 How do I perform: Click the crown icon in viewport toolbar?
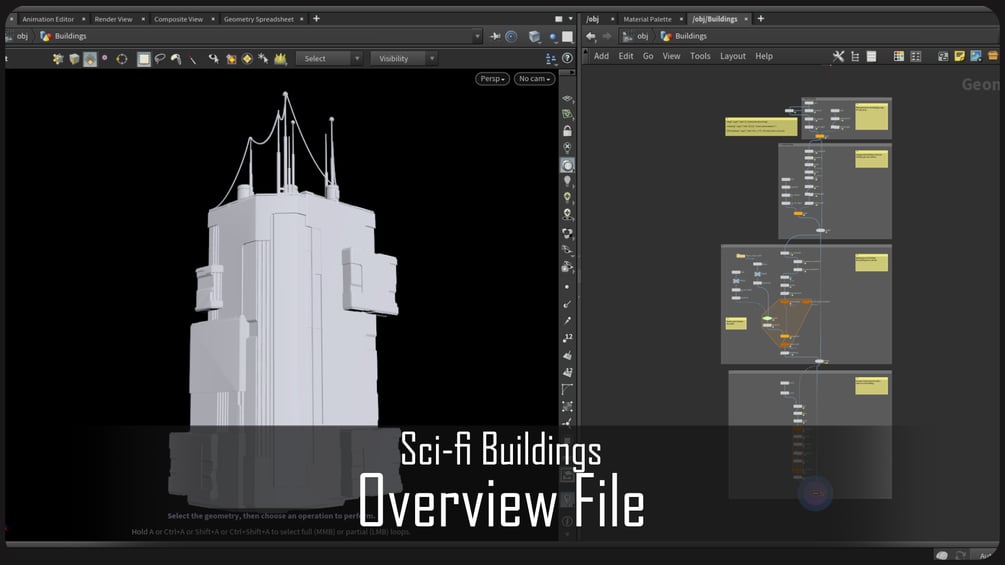(280, 59)
